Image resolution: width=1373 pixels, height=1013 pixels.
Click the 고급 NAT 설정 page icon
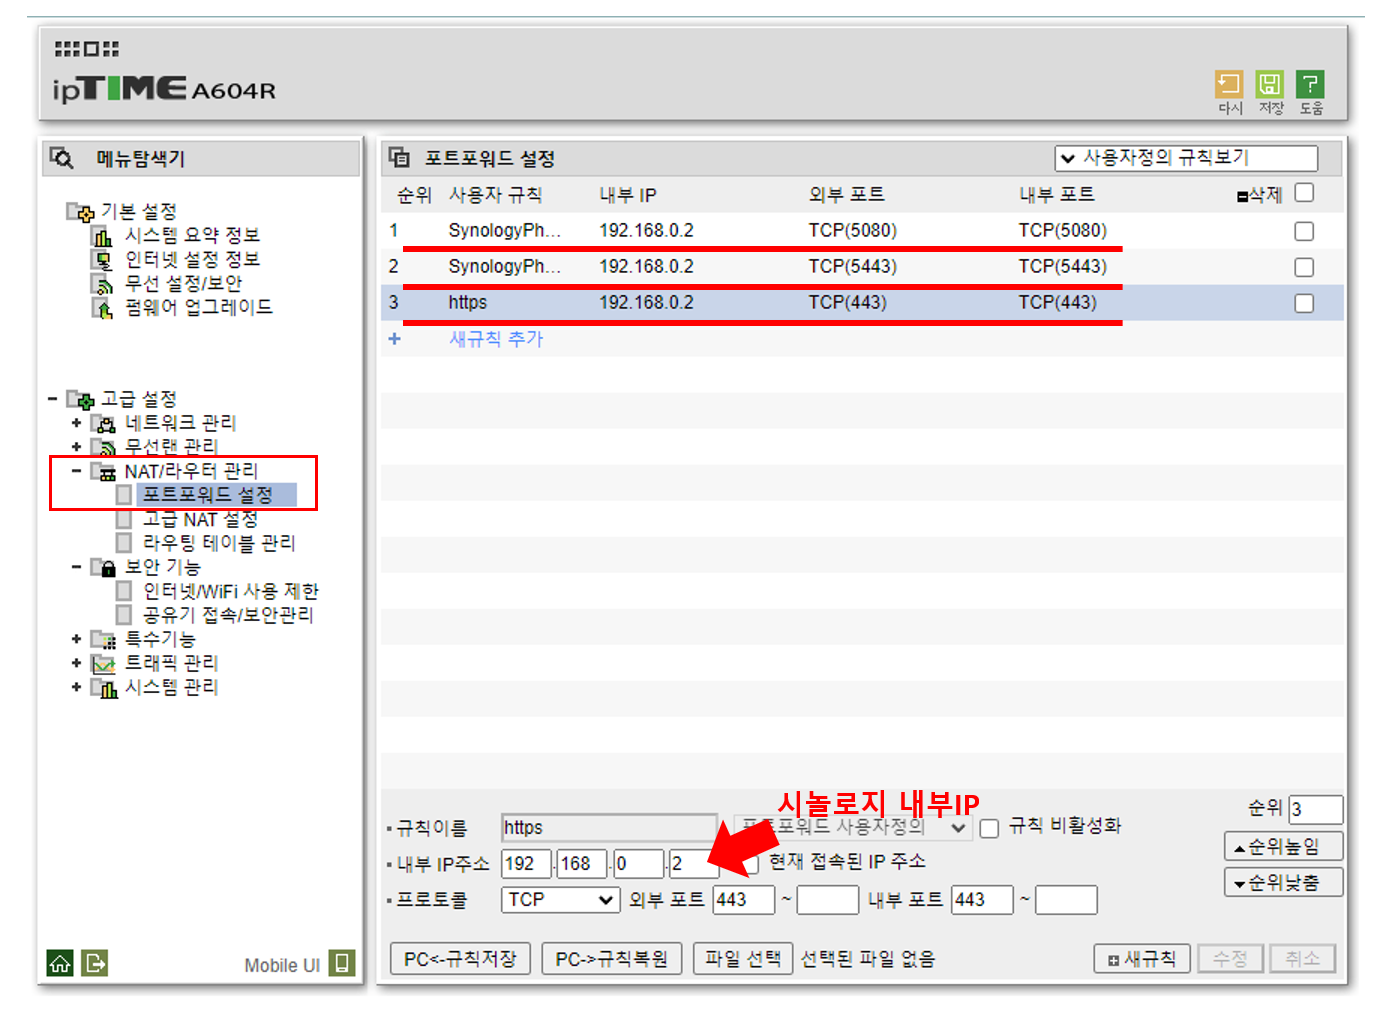[x=124, y=519]
